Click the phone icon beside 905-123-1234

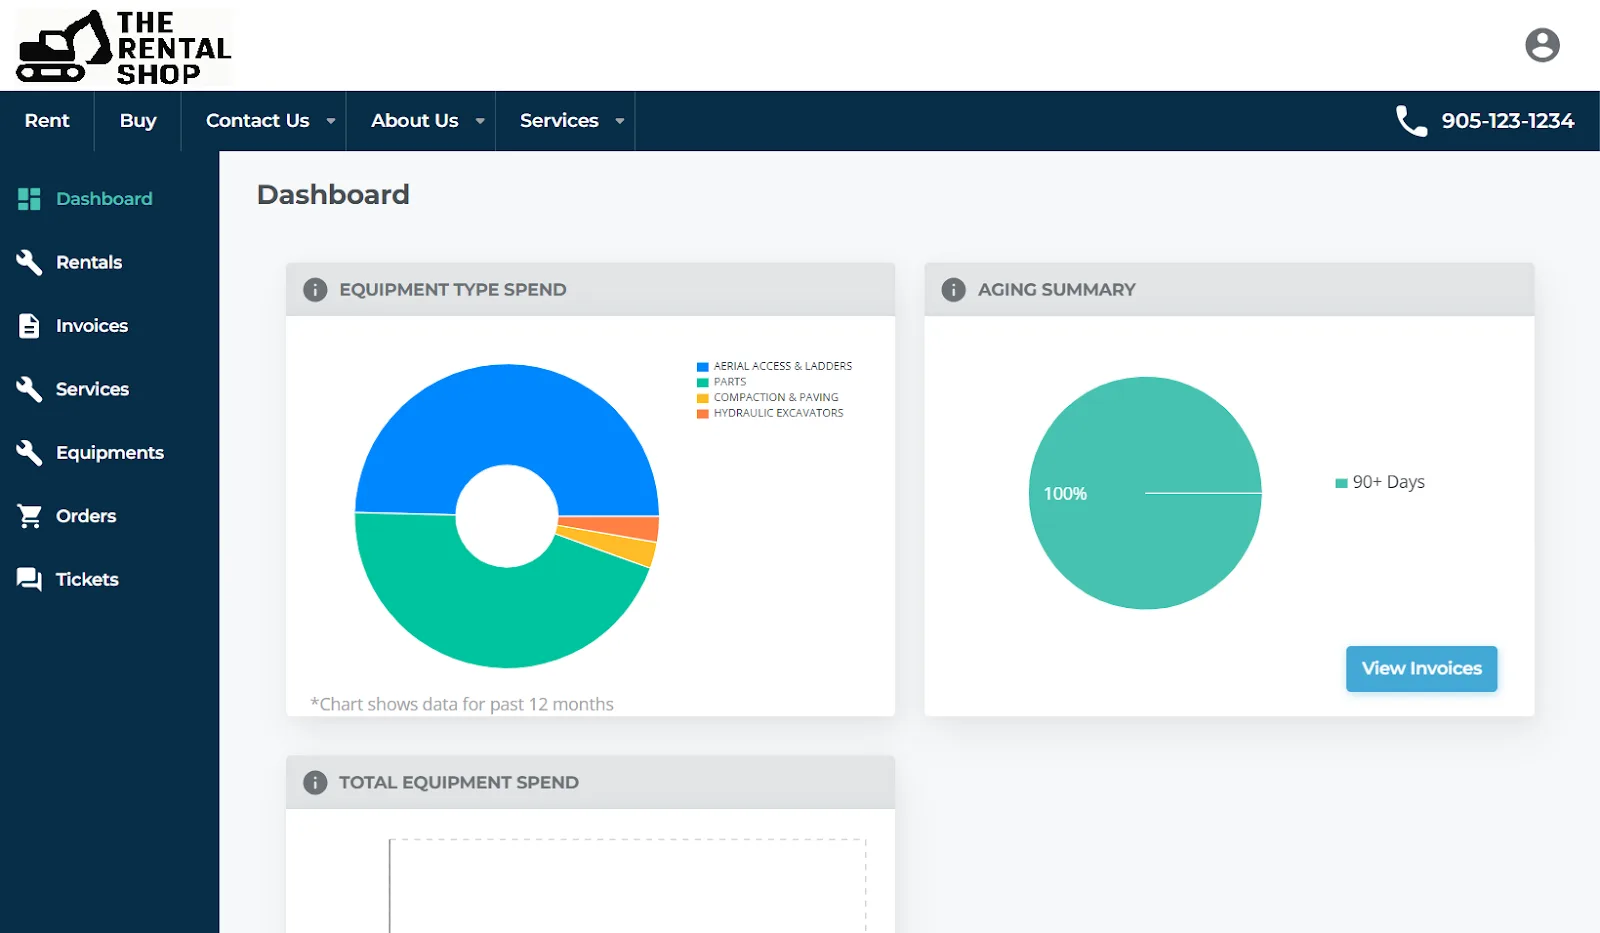(x=1411, y=121)
